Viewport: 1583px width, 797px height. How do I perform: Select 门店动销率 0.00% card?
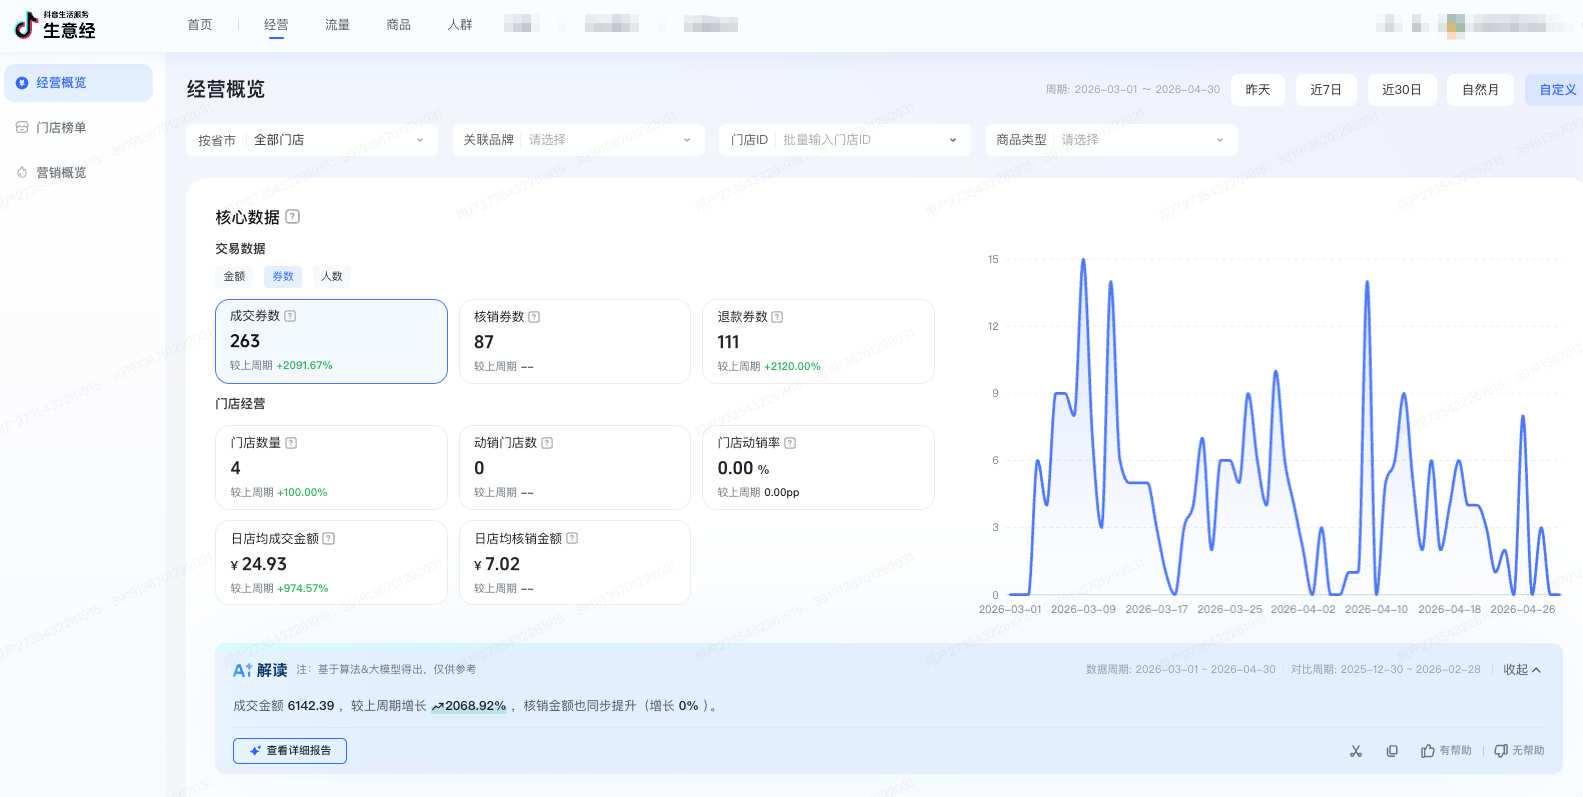(818, 467)
